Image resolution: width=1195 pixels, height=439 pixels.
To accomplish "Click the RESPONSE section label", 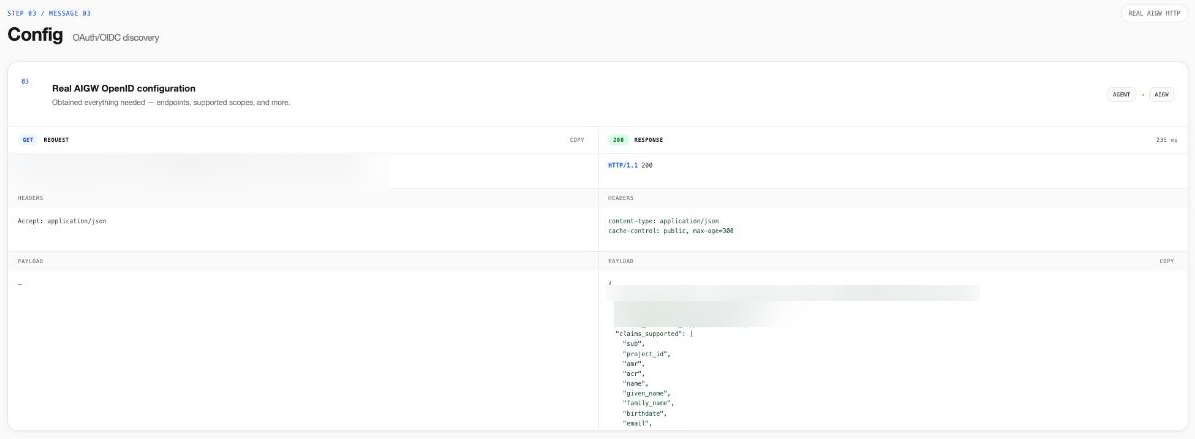I will [649, 140].
